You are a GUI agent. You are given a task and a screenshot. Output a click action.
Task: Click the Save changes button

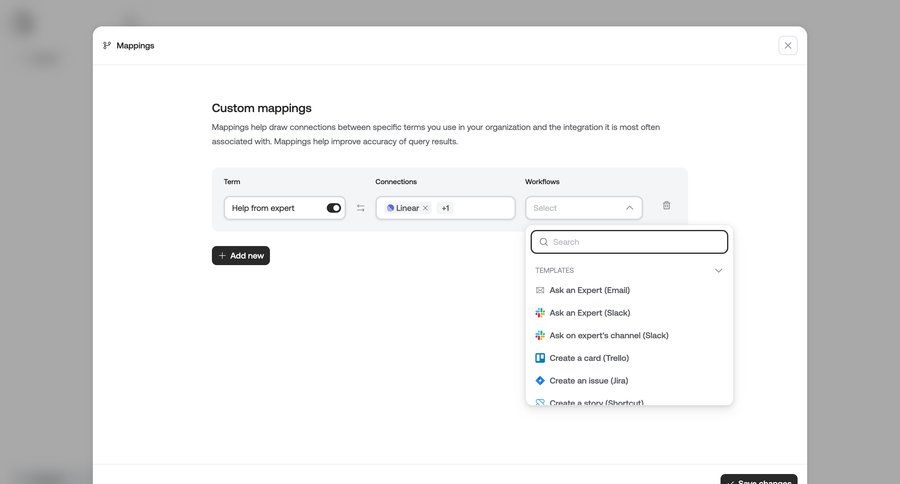click(759, 479)
